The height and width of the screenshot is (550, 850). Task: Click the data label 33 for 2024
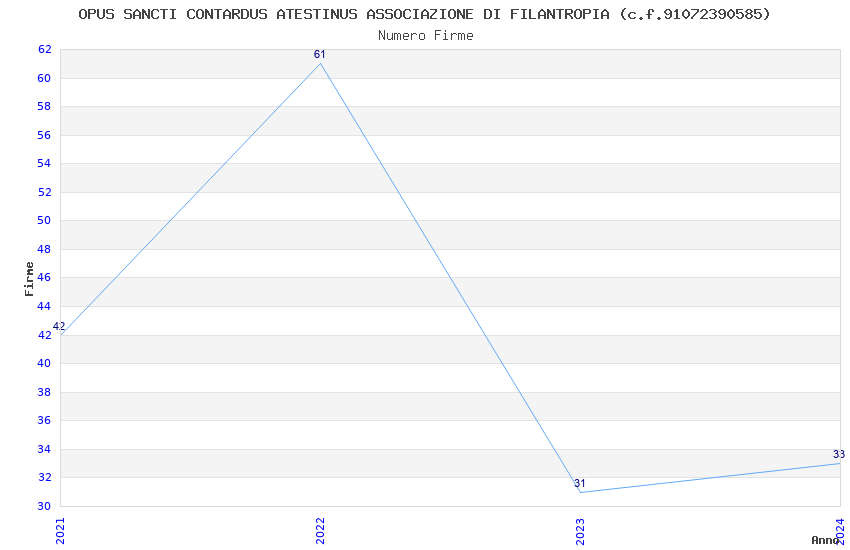(x=839, y=454)
